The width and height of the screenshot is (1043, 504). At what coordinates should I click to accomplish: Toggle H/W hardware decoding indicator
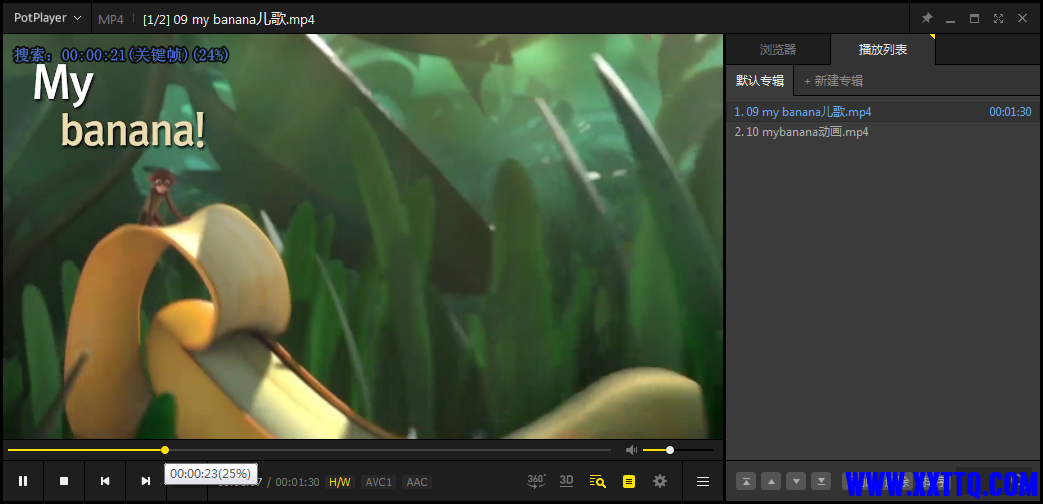tap(340, 482)
